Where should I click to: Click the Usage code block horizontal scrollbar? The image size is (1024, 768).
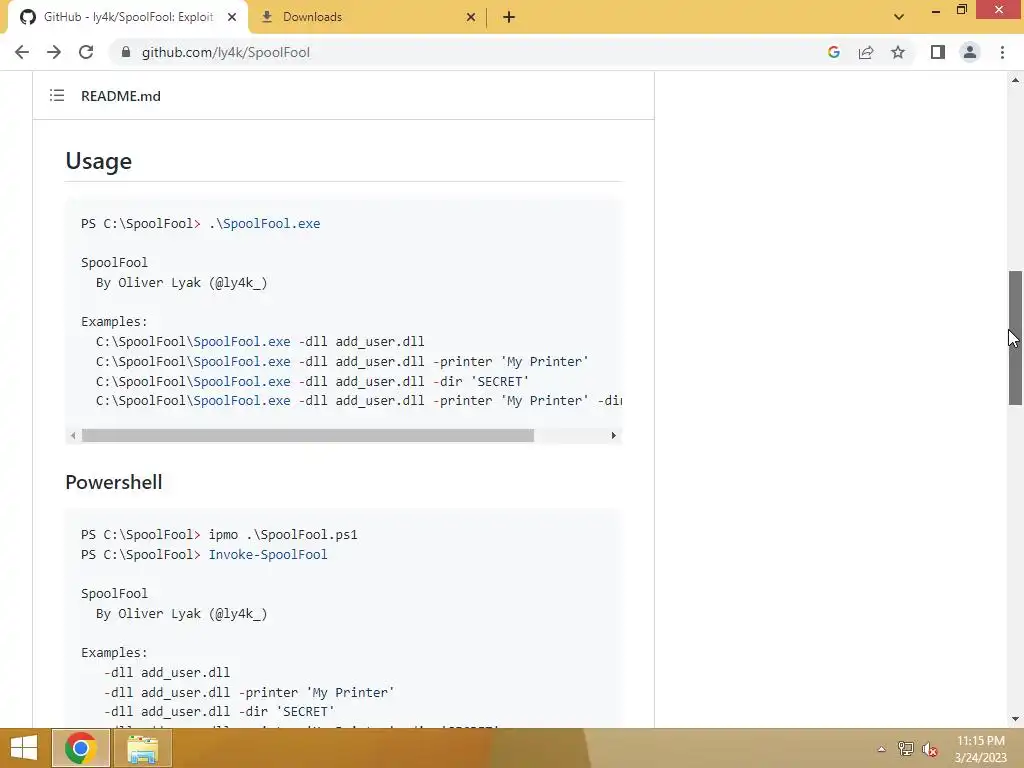(308, 436)
